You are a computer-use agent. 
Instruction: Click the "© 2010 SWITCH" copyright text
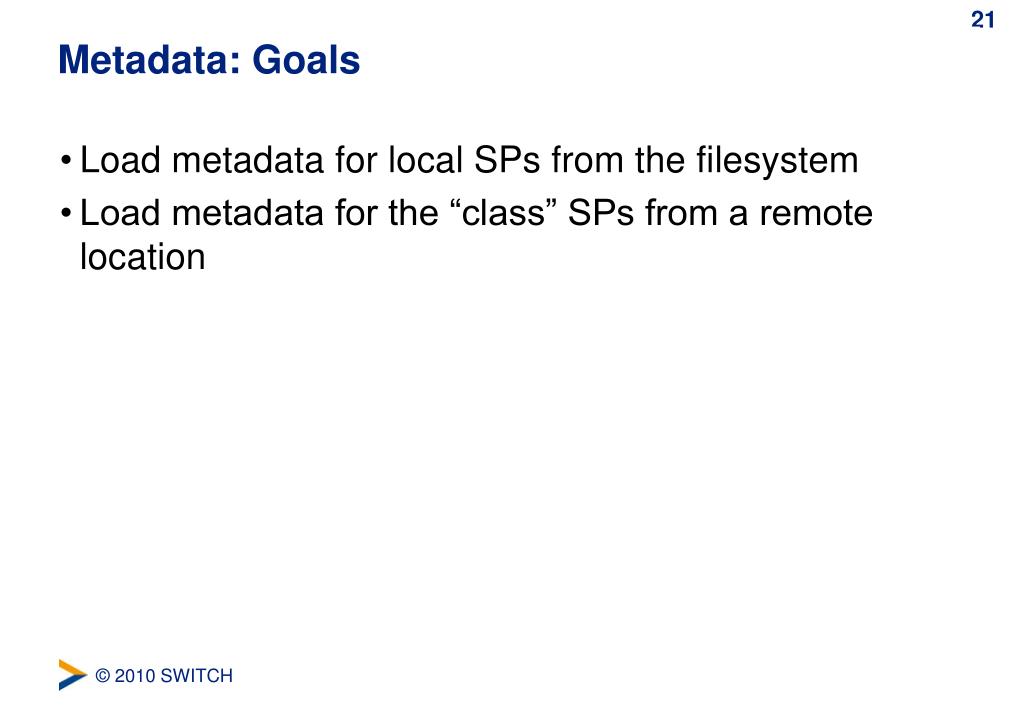point(164,675)
